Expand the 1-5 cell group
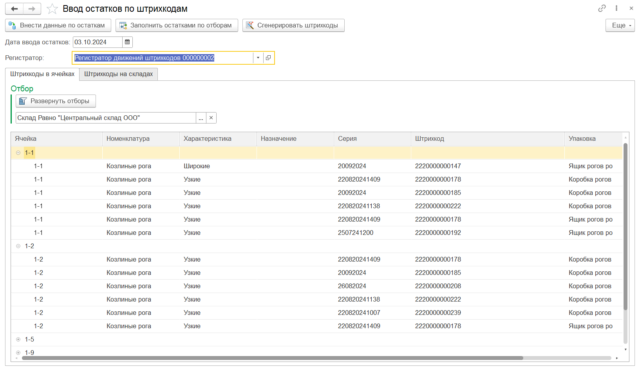This screenshot has height=369, width=640. coord(18,340)
